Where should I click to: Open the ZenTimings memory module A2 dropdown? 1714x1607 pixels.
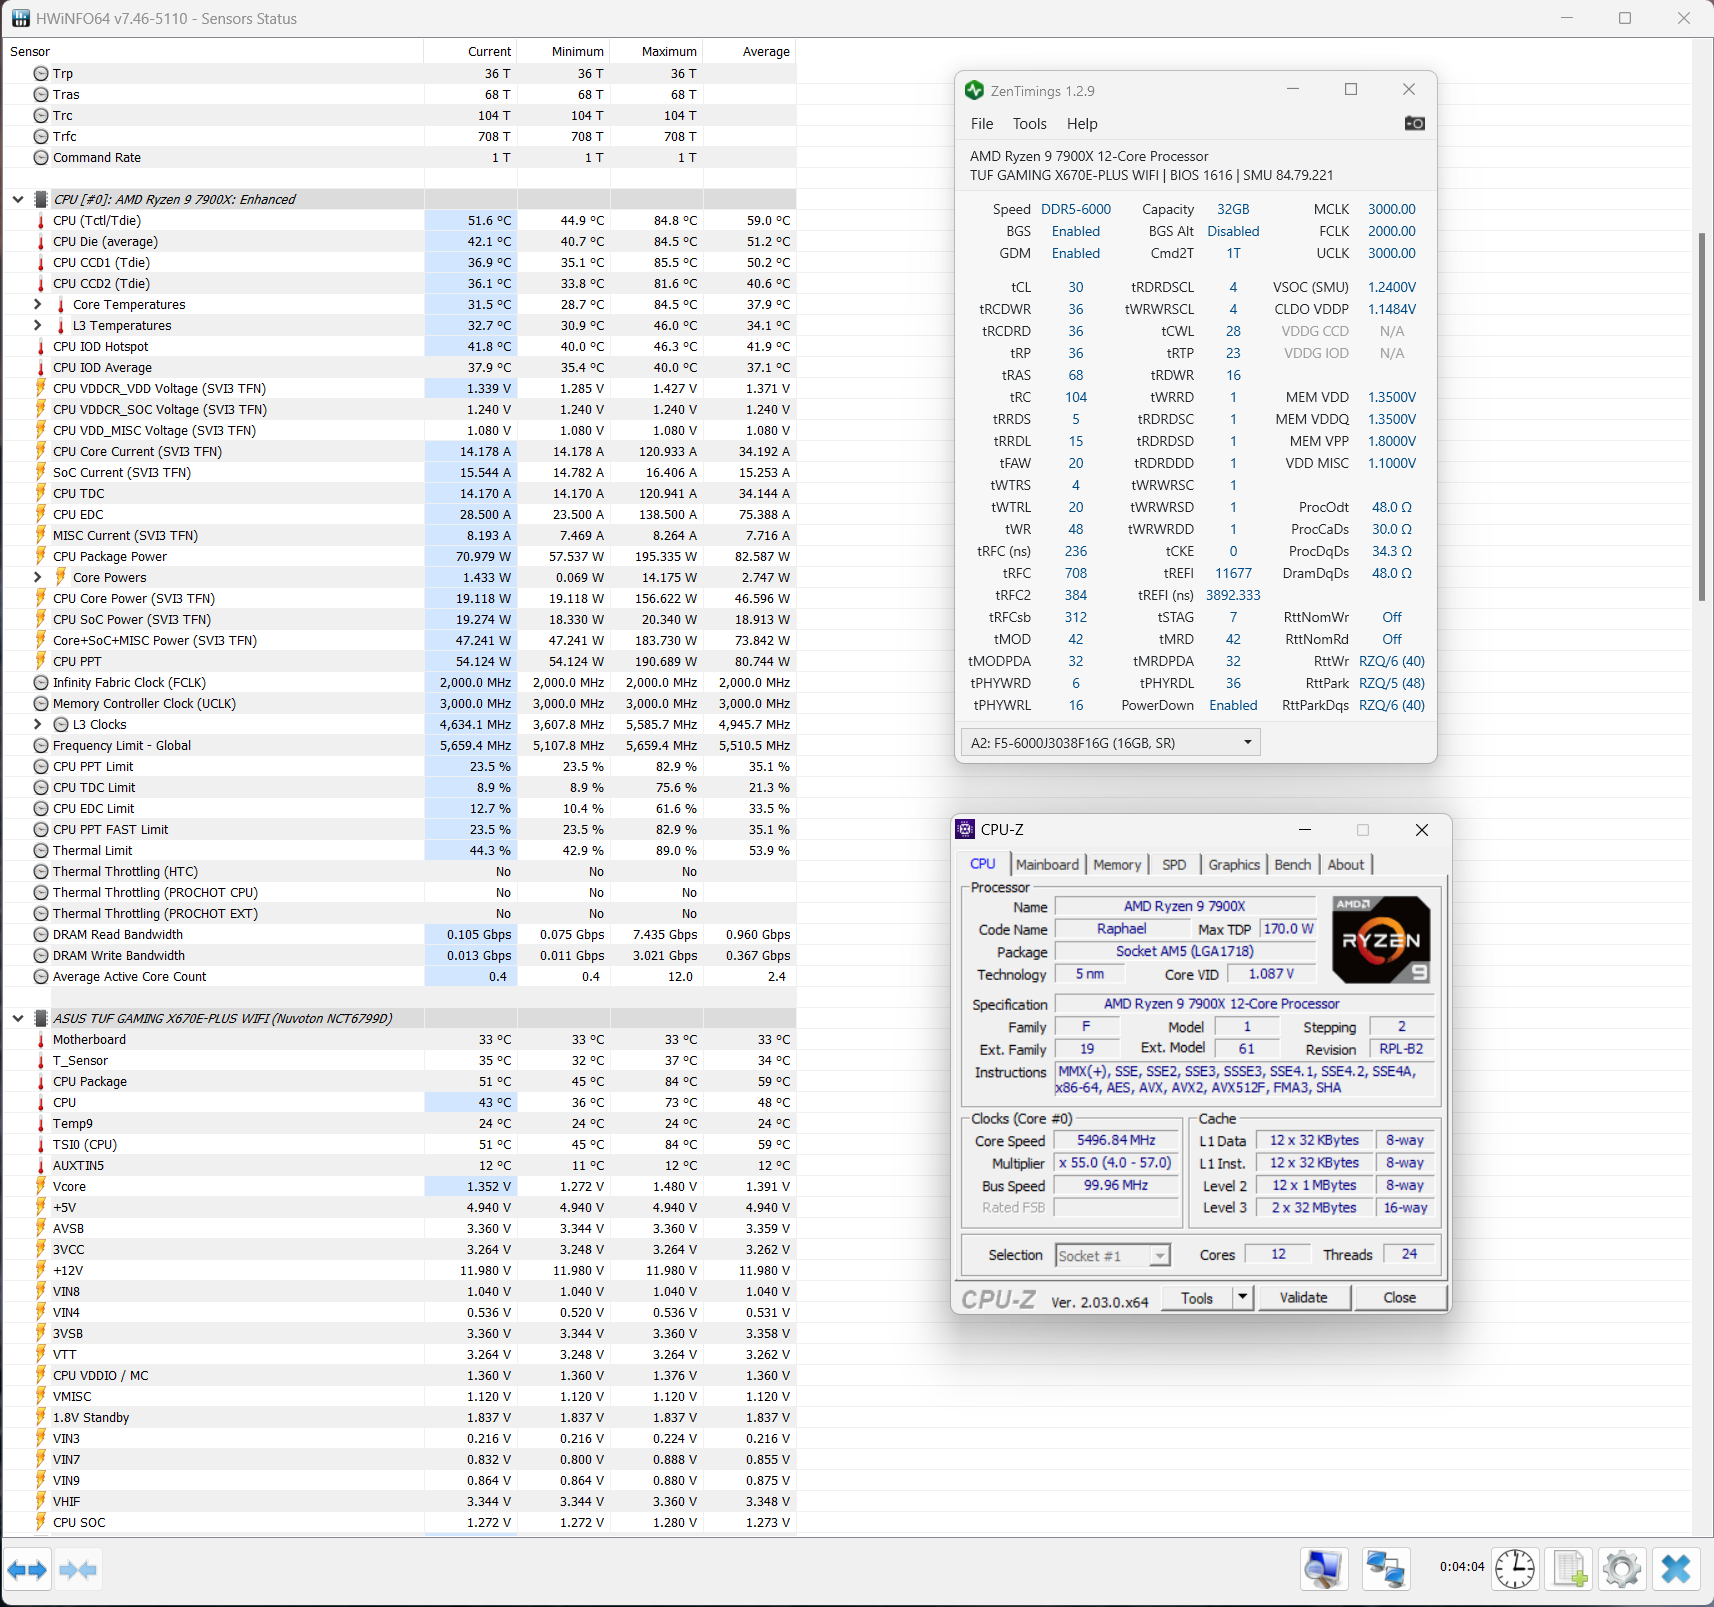click(x=1110, y=742)
